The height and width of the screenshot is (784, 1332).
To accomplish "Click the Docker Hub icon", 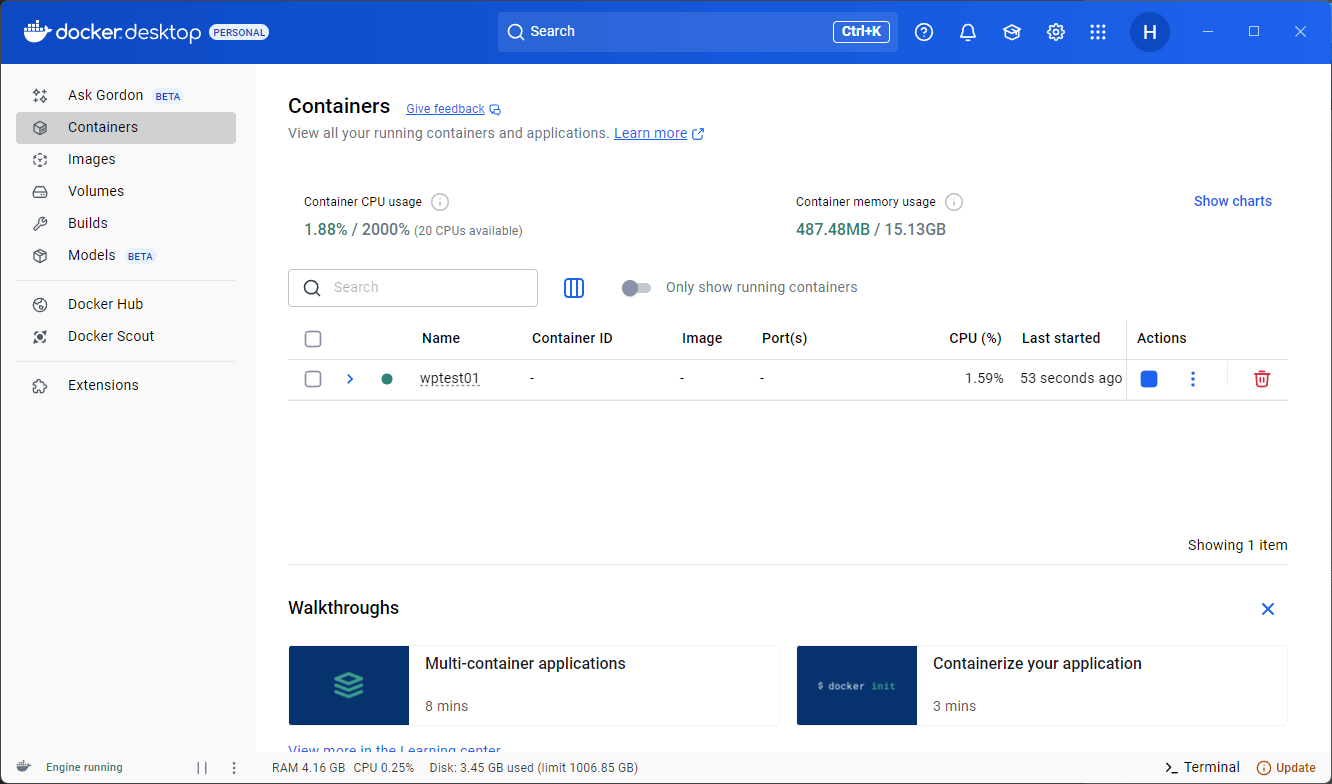I will pos(40,305).
